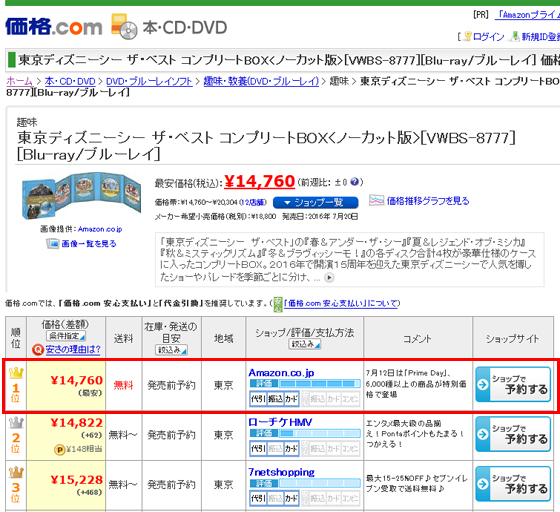The height and width of the screenshot is (512, 560).
Task: Click the price trend graph icon
Action: 376,200
